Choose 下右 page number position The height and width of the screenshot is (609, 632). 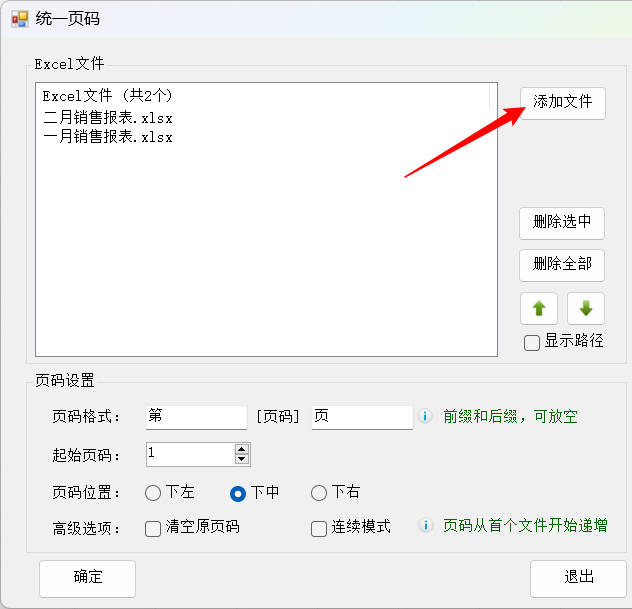[x=319, y=493]
